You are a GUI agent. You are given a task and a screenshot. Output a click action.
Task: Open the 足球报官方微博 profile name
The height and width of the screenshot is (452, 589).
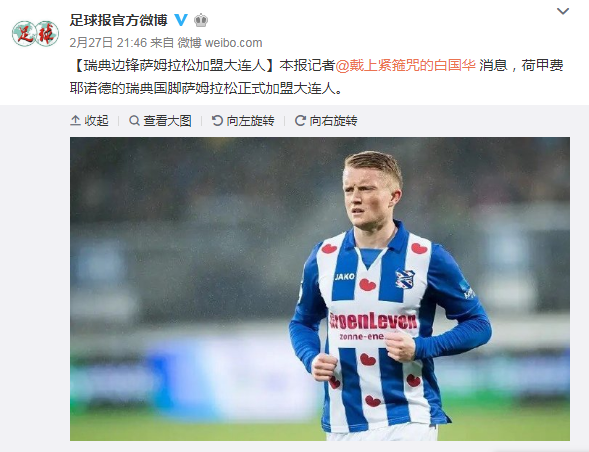coord(118,20)
